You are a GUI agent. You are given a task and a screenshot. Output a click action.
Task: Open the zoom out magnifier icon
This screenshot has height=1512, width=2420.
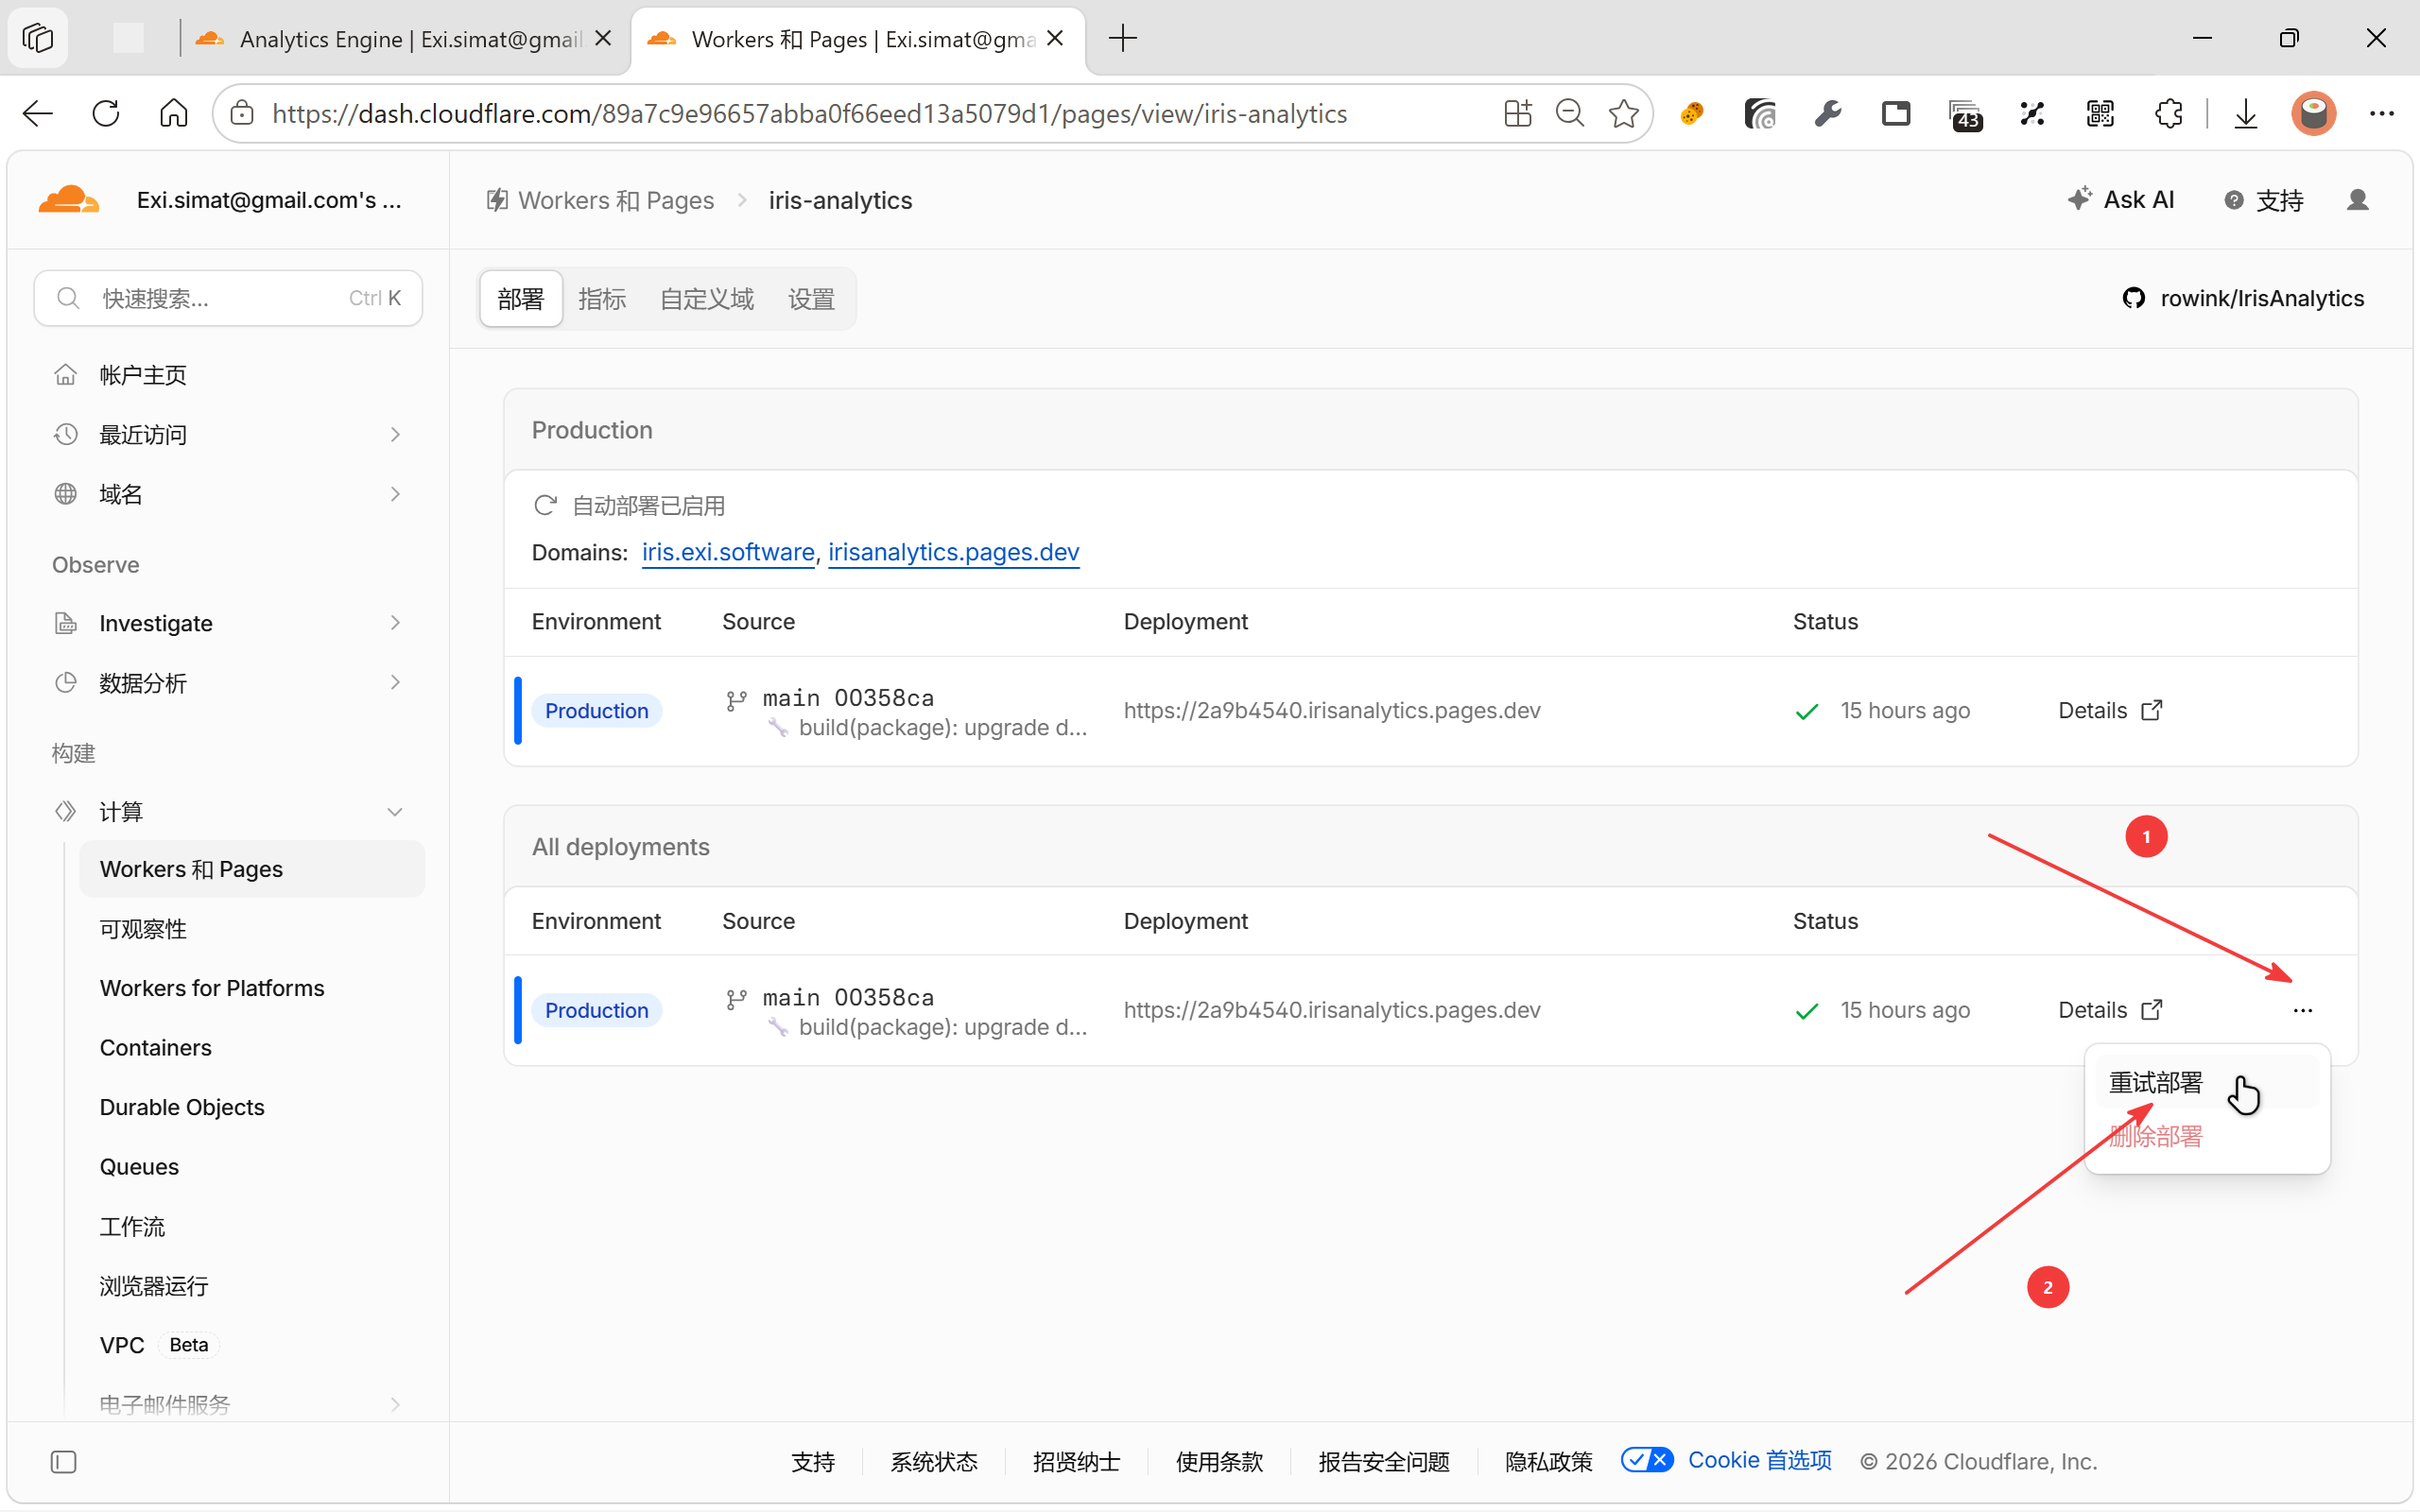[1570, 114]
